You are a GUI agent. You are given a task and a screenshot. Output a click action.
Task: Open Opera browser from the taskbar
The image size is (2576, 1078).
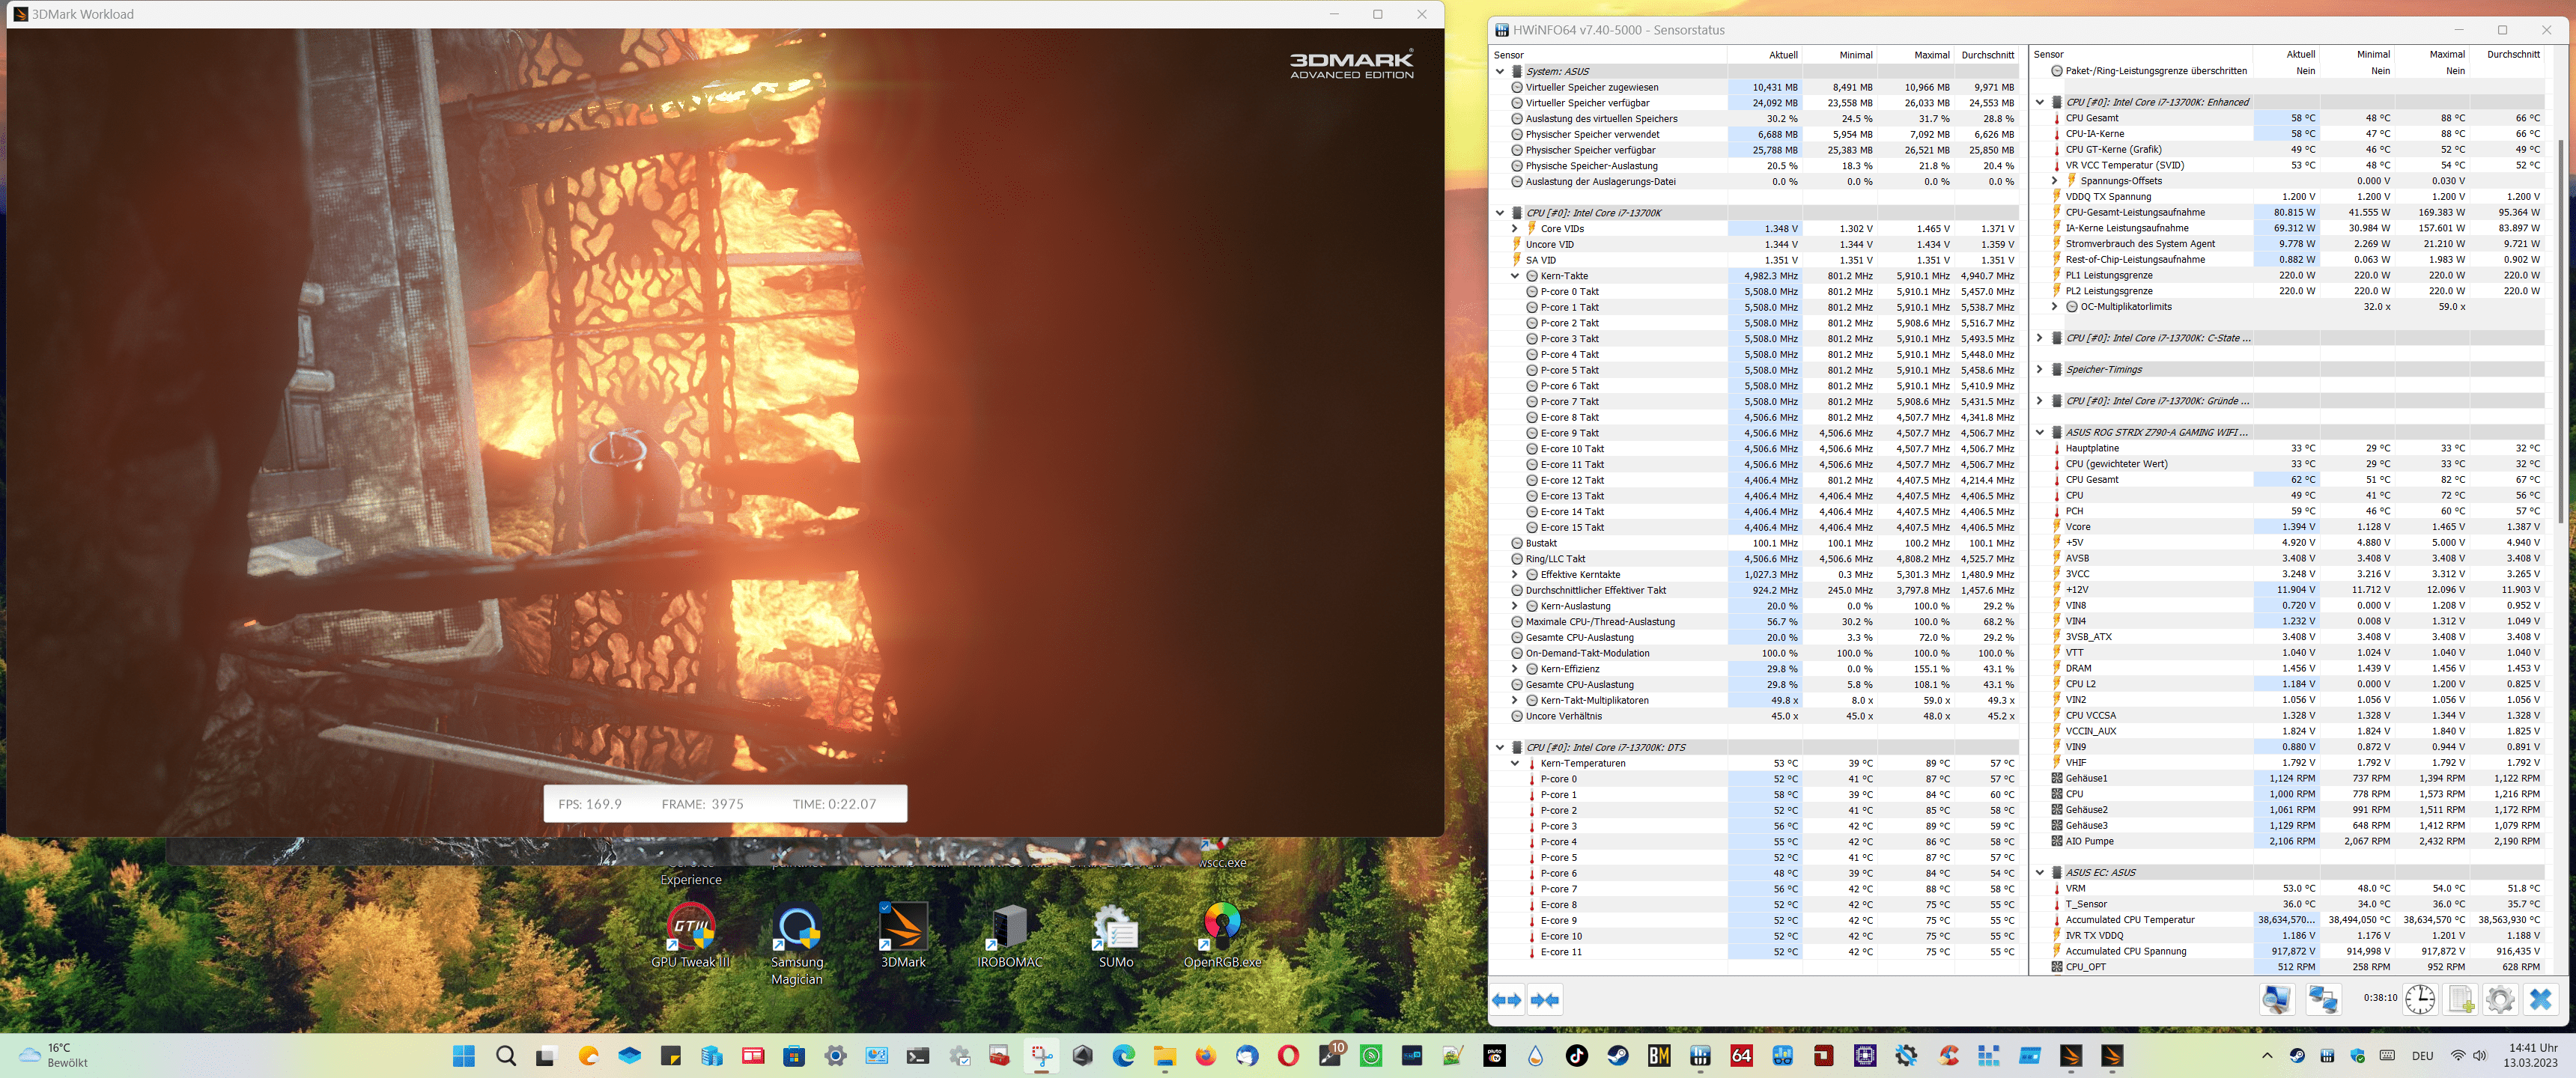click(1288, 1056)
